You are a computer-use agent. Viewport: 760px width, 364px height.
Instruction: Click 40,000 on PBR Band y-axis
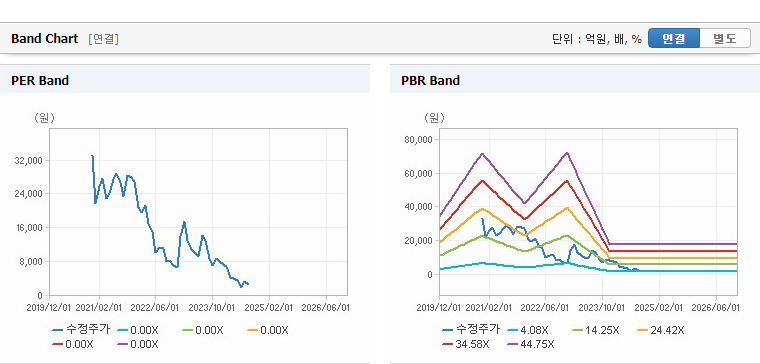click(418, 207)
